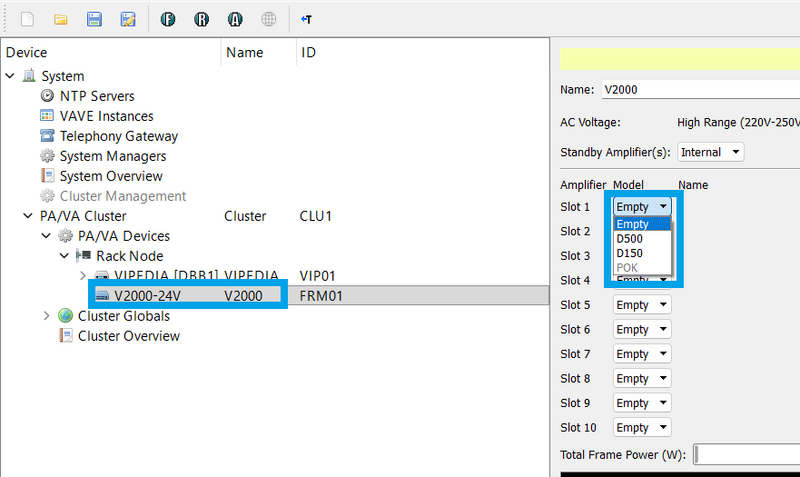This screenshot has height=477, width=800.
Task: Open the Slot 5 model dropdown
Action: pos(642,305)
